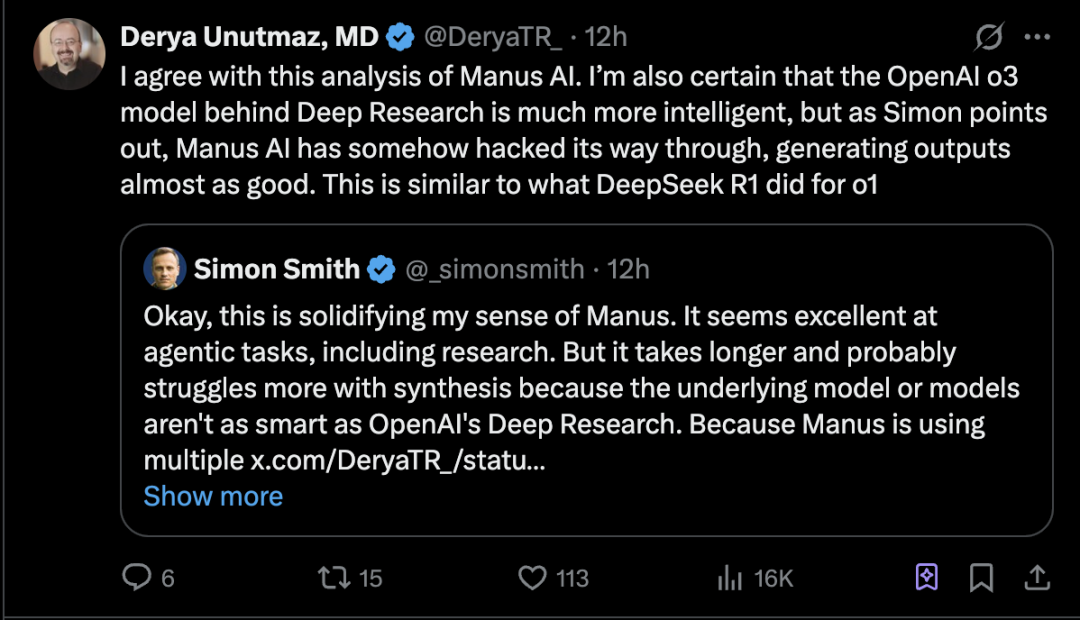
Task: Like the post with 113 likes
Action: coord(533,577)
